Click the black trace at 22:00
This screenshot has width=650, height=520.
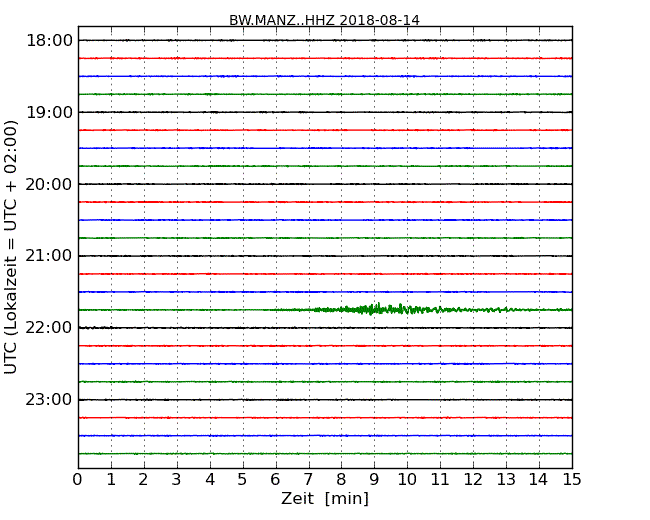(325, 328)
